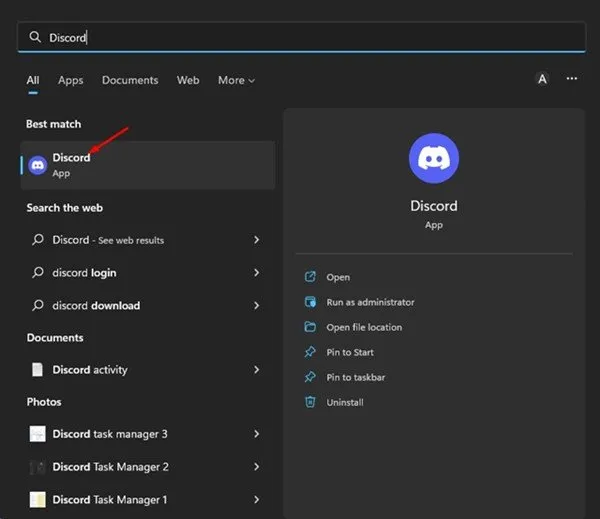The height and width of the screenshot is (519, 600).
Task: Click search icon beside 'Discord - See web results'
Action: 38,240
